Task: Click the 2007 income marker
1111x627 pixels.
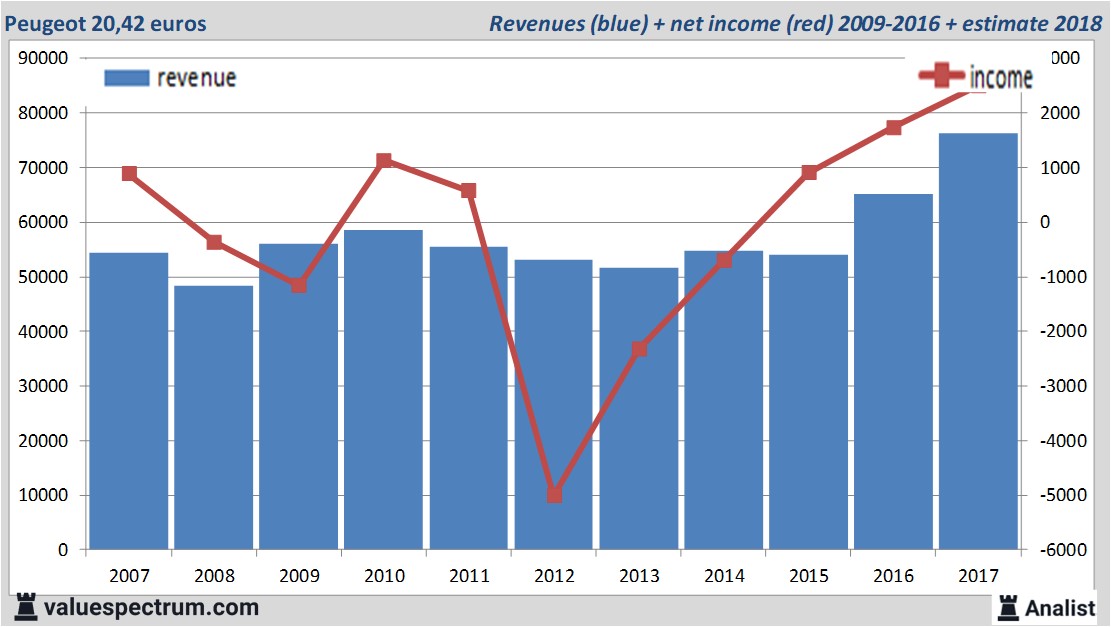Action: 129,173
